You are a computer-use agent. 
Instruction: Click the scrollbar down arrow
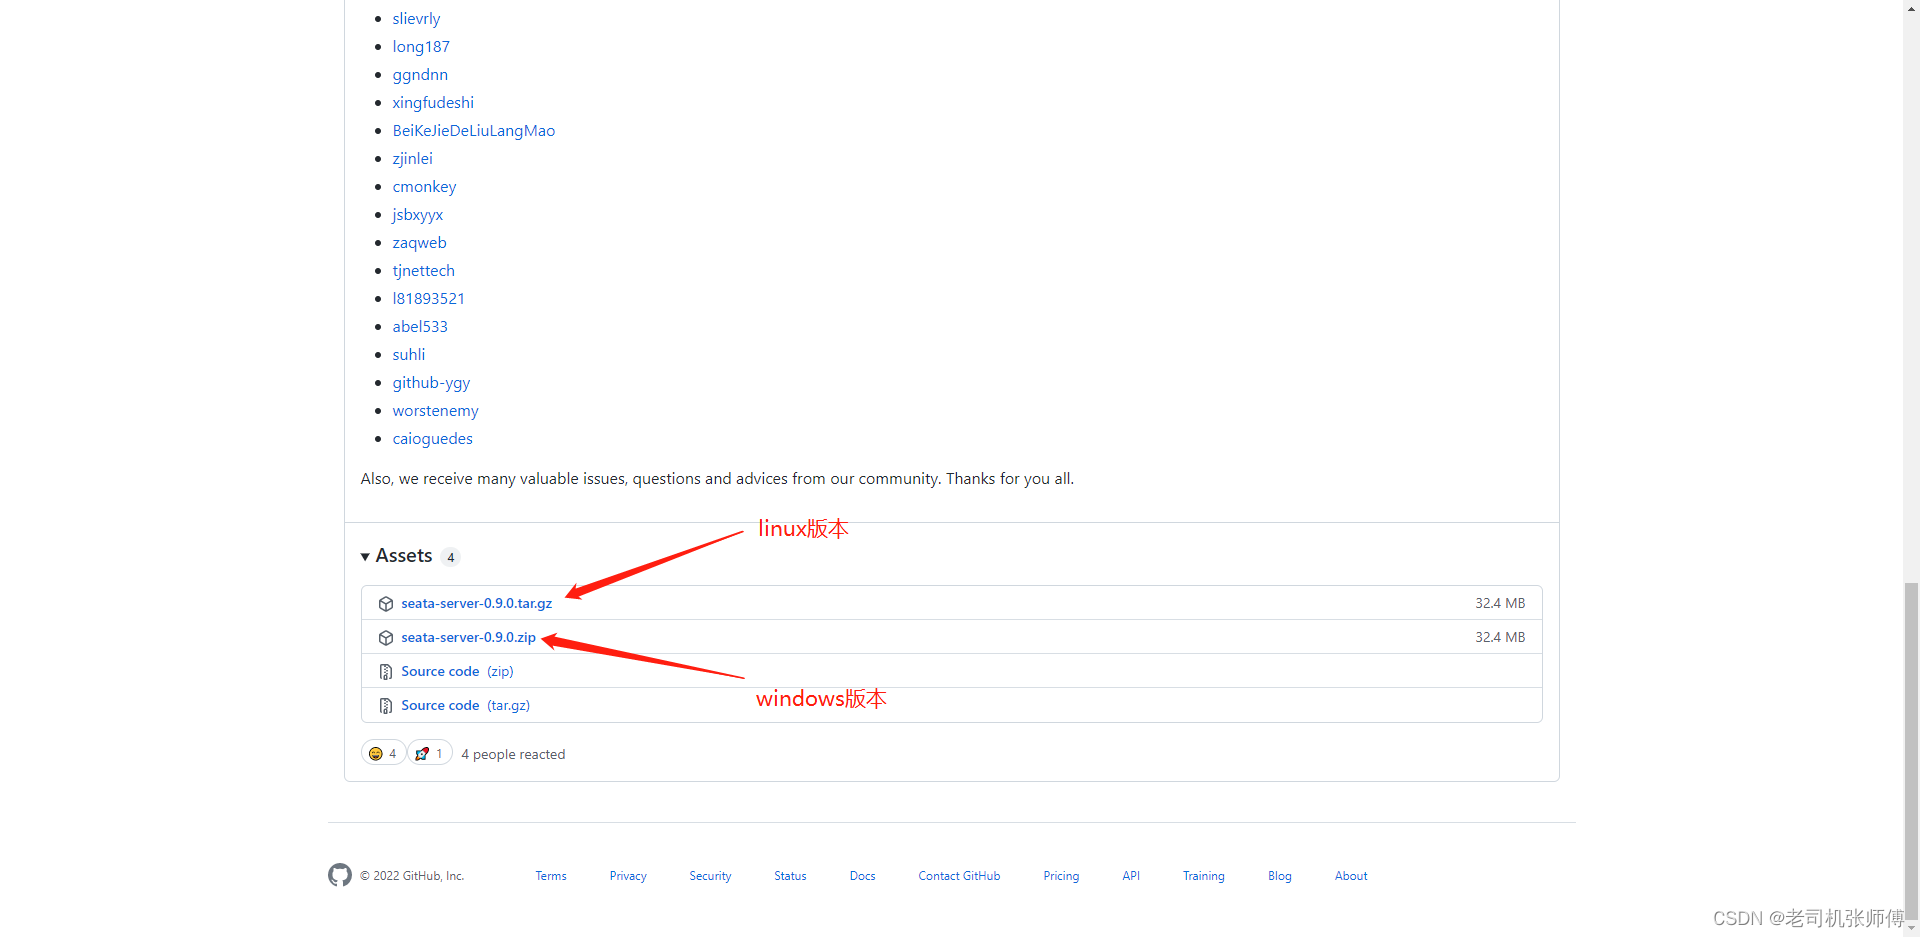pos(1911,928)
